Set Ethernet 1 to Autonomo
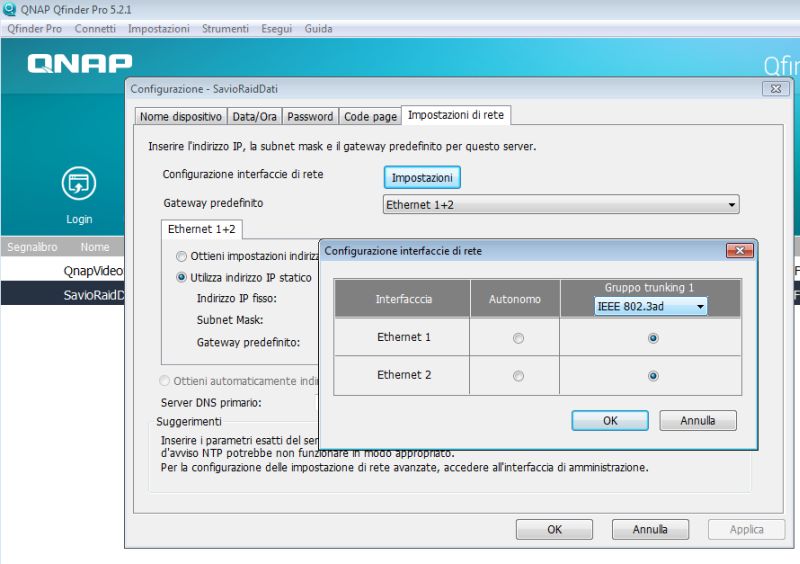This screenshot has width=800, height=564. coord(517,338)
